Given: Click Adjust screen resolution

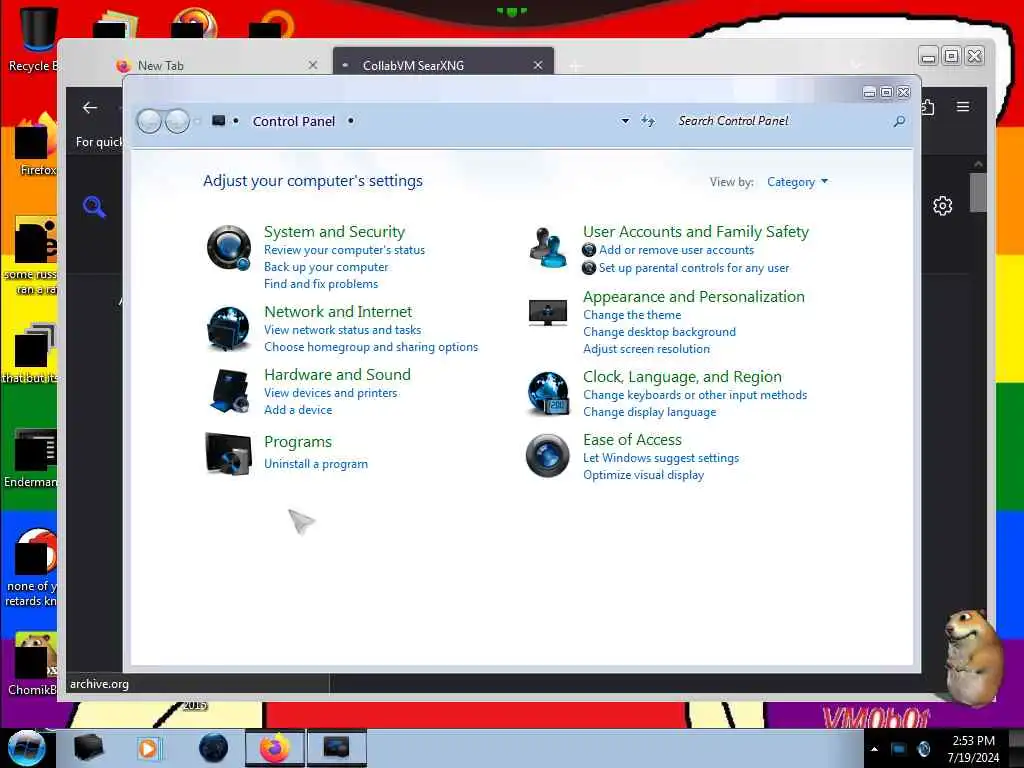Looking at the screenshot, I should click(646, 349).
